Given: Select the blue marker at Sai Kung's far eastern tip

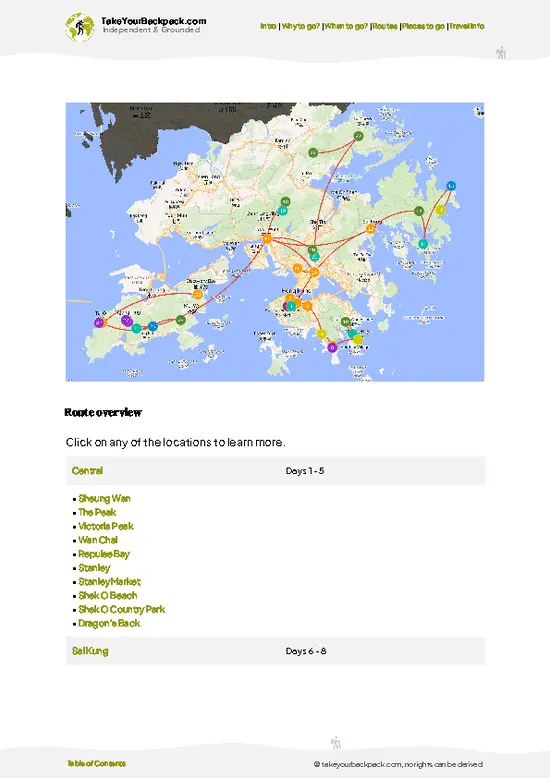Looking at the screenshot, I should point(451,186).
